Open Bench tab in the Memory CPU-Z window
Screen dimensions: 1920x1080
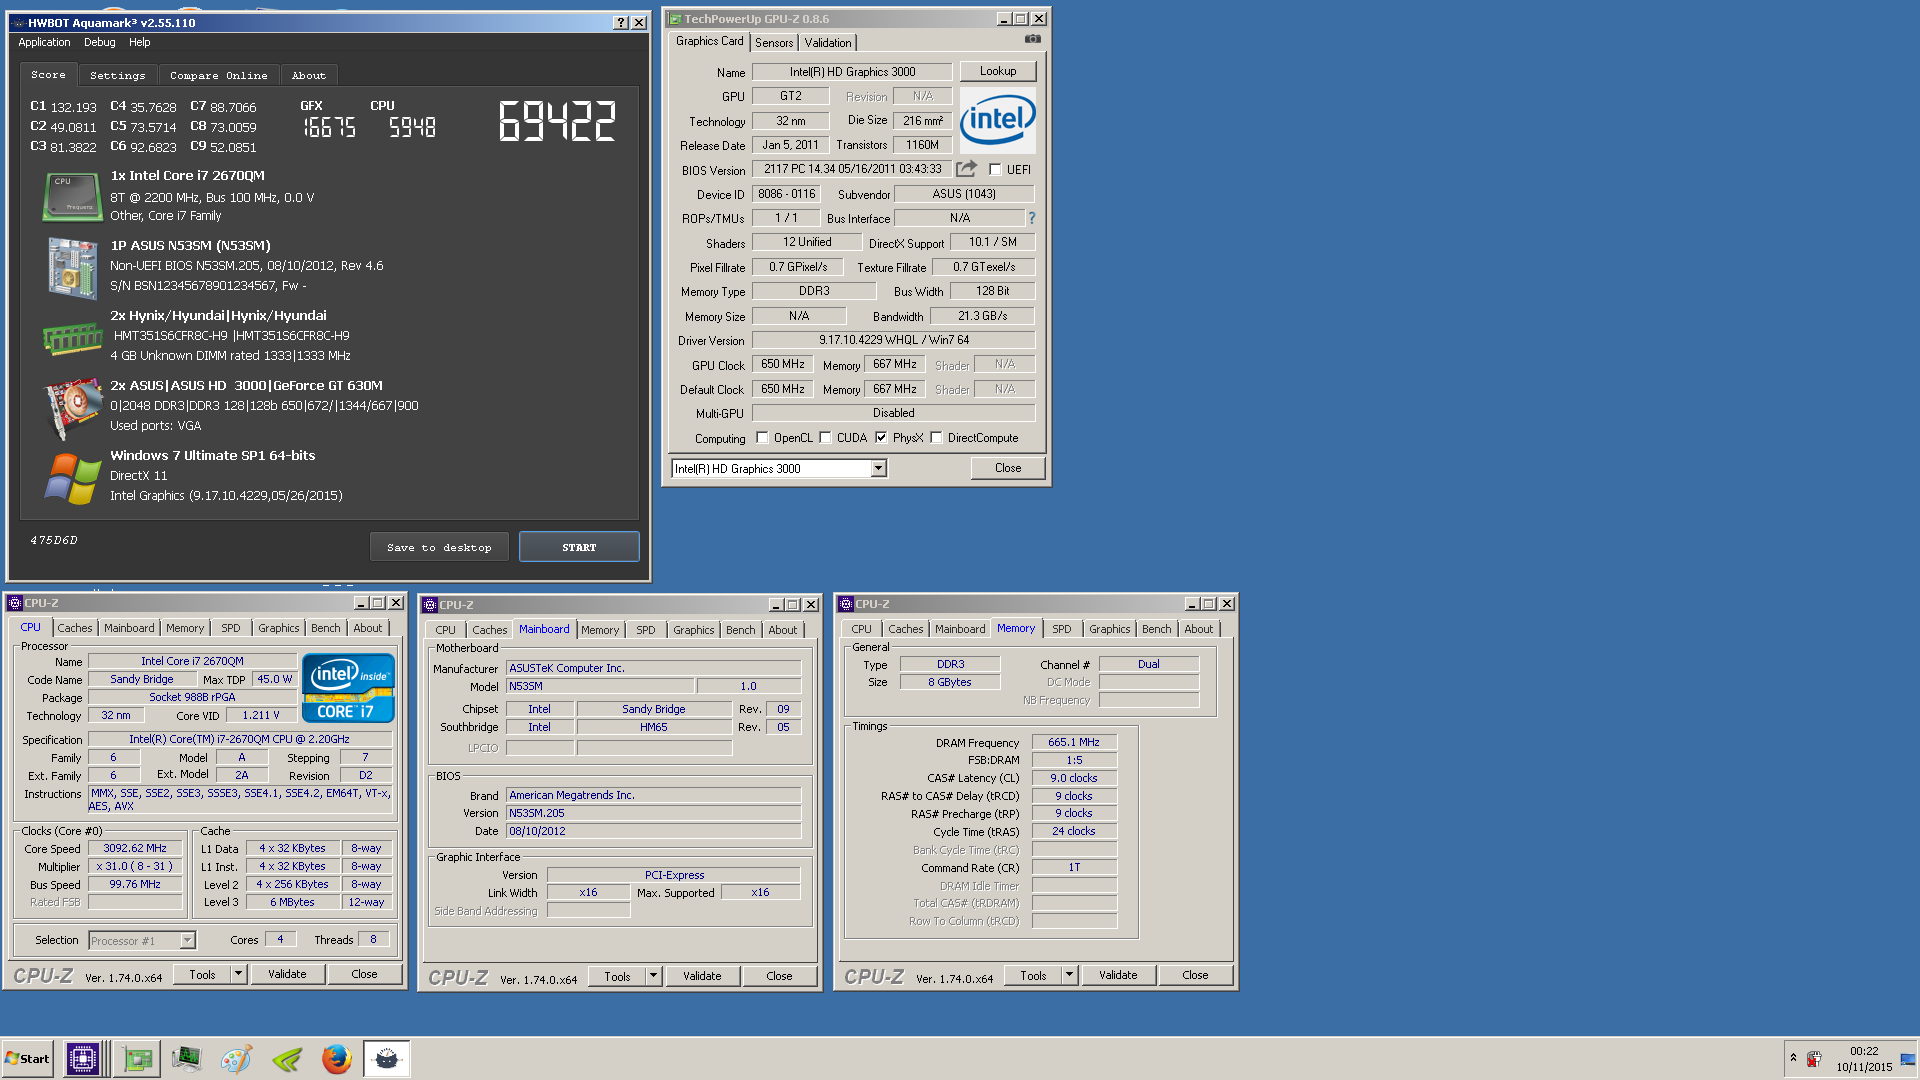coord(1156,629)
